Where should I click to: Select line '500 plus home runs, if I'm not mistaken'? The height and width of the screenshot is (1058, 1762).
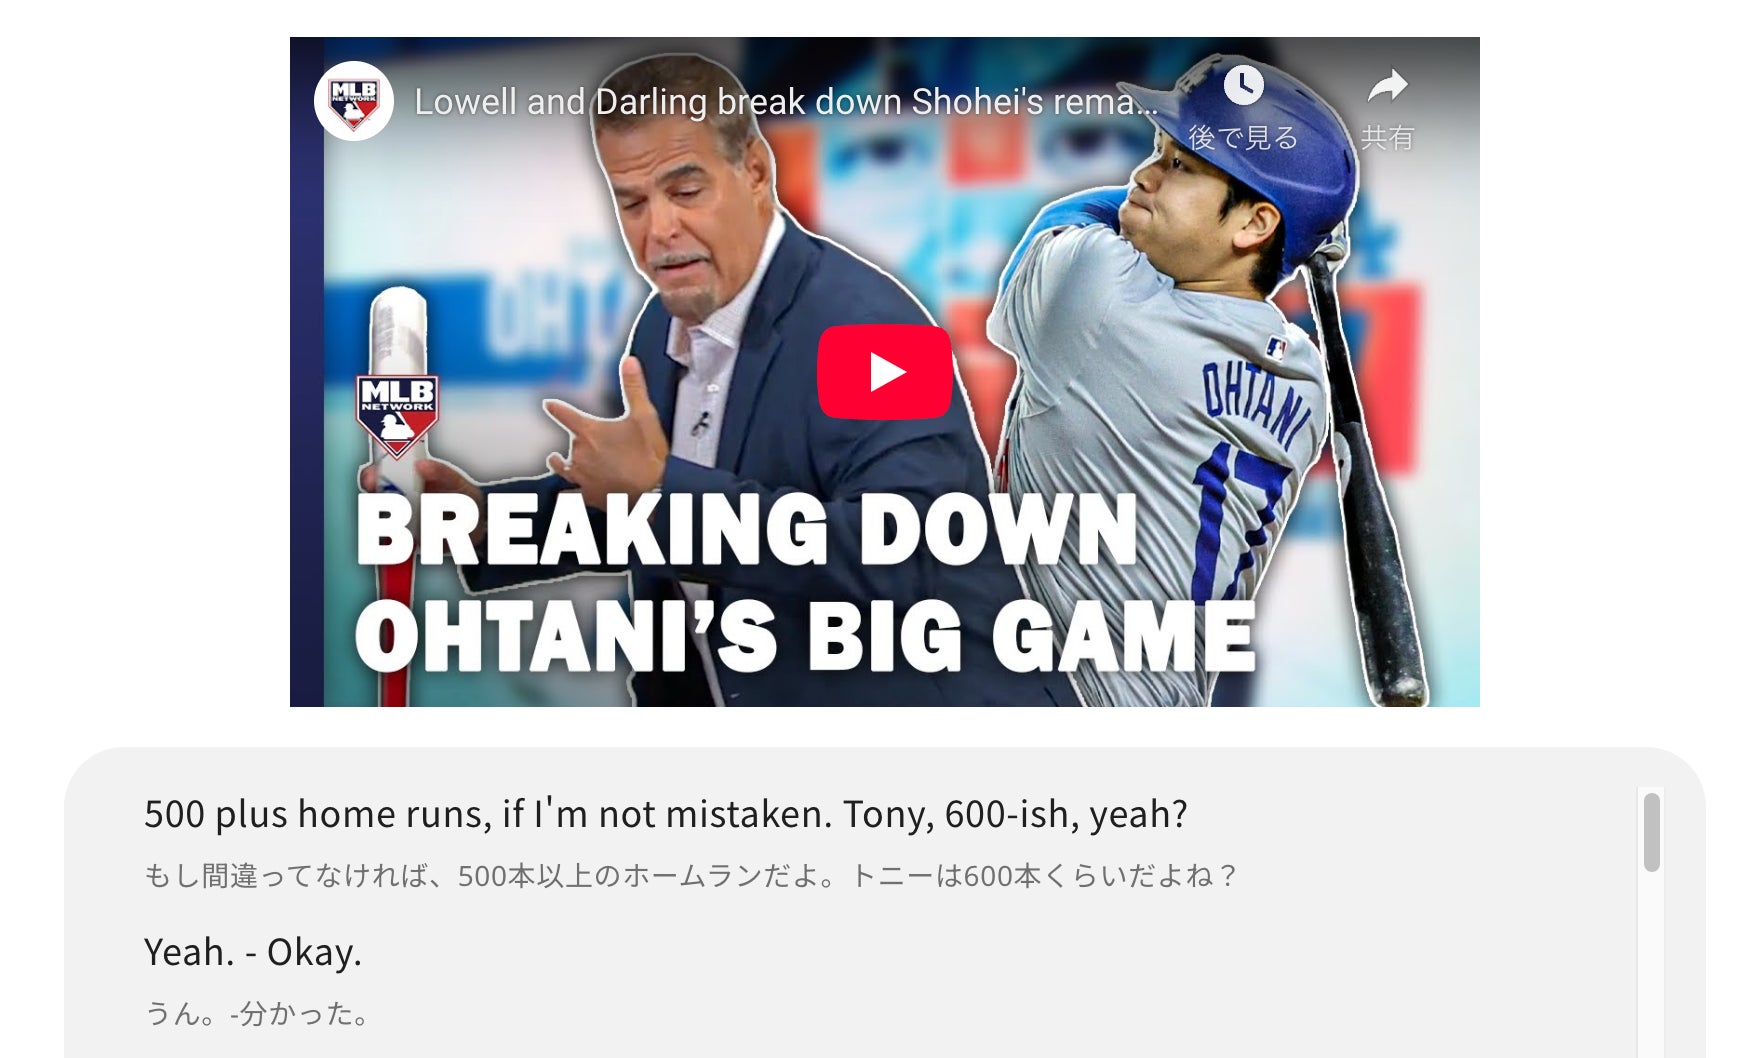coord(666,814)
